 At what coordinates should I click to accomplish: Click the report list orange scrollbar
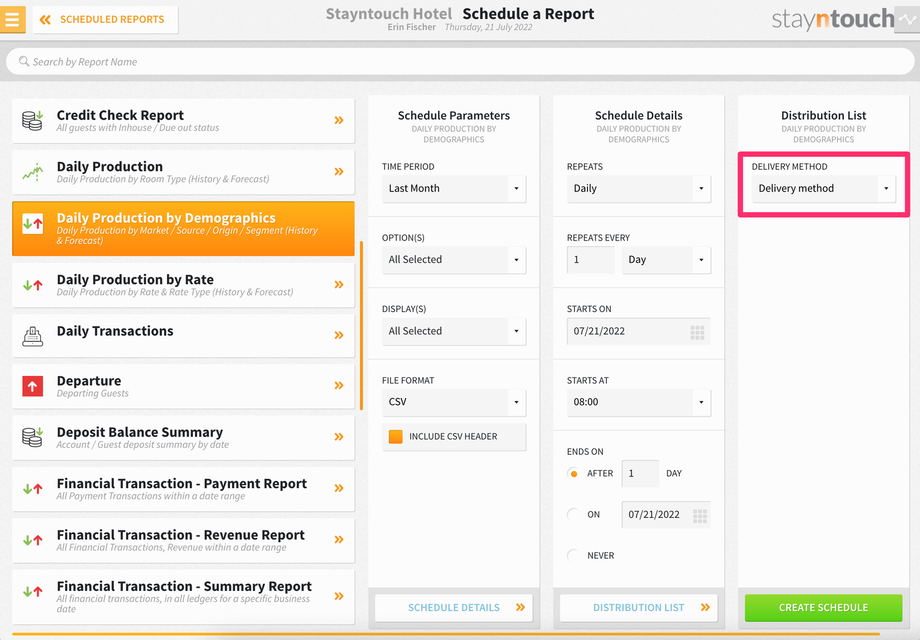coord(361,326)
